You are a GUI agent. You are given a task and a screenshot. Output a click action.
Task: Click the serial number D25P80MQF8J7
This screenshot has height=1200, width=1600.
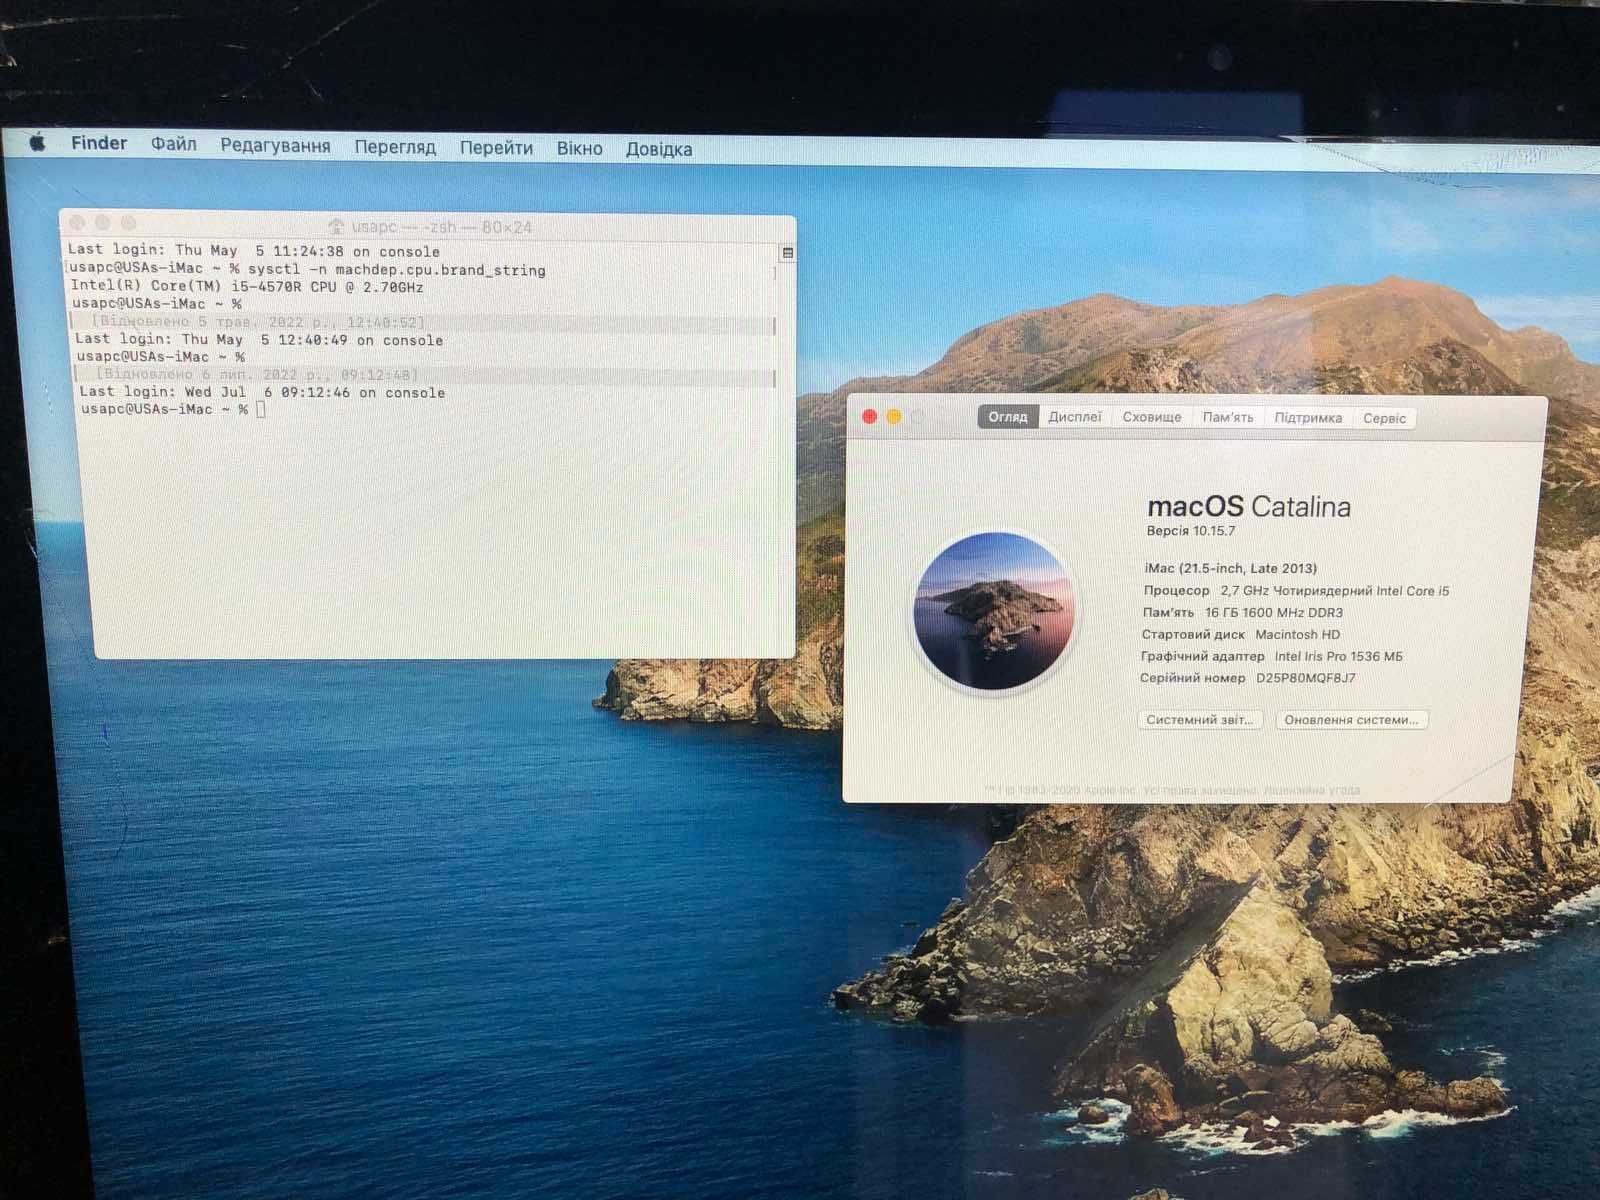point(1306,677)
